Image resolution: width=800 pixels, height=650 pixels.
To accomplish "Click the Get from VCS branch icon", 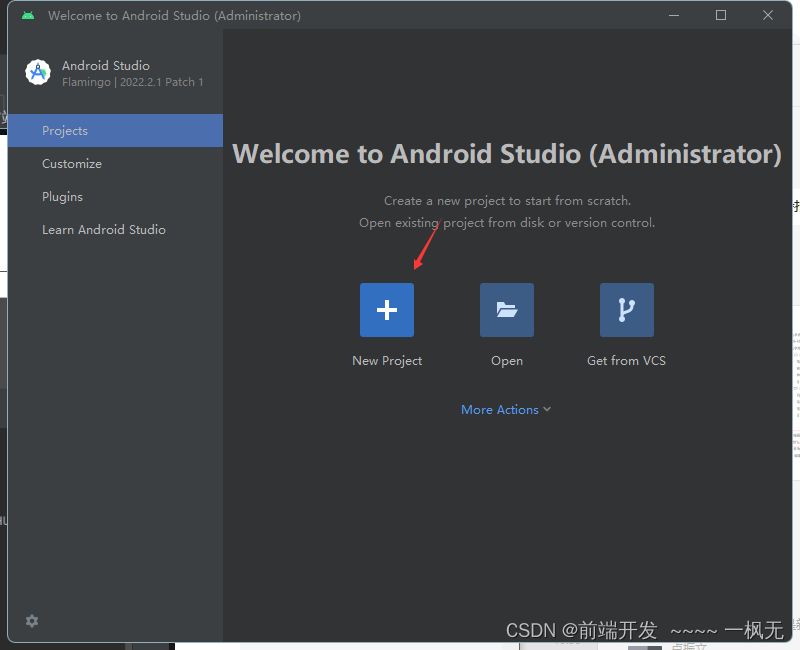I will click(x=627, y=310).
